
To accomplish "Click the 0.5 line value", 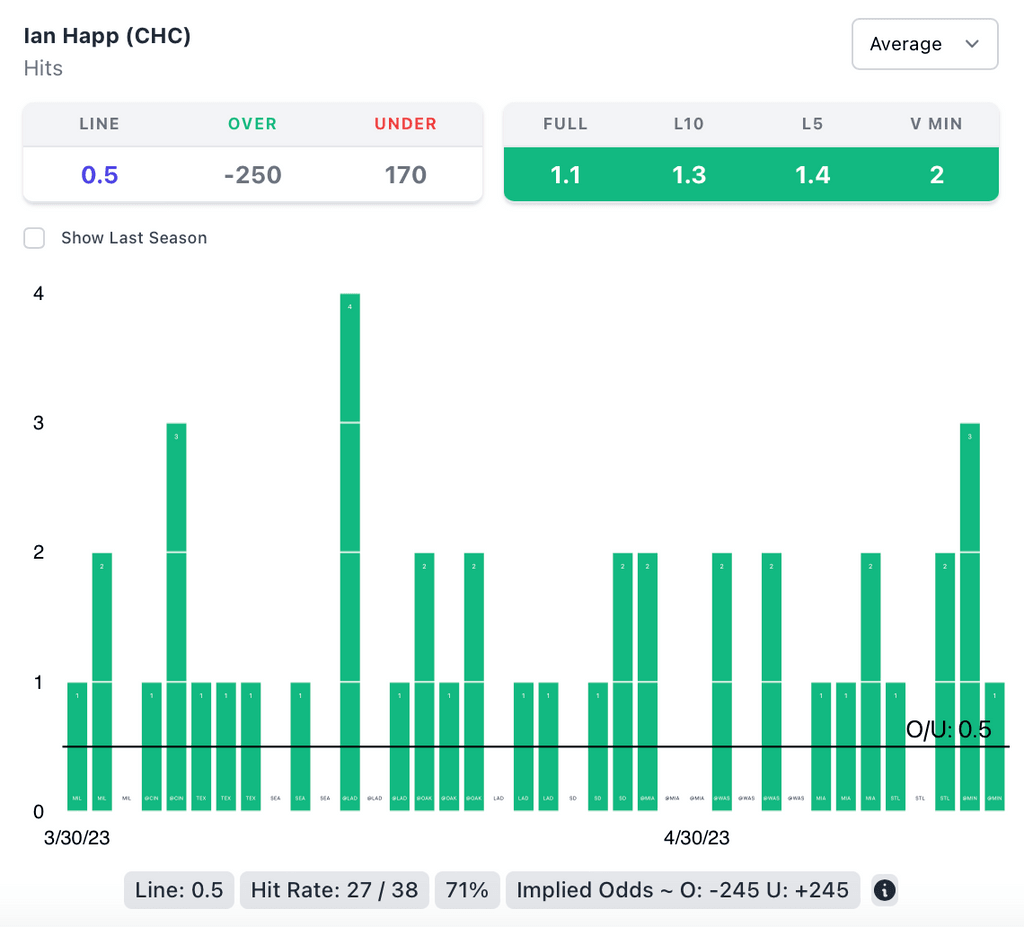I will (x=100, y=175).
